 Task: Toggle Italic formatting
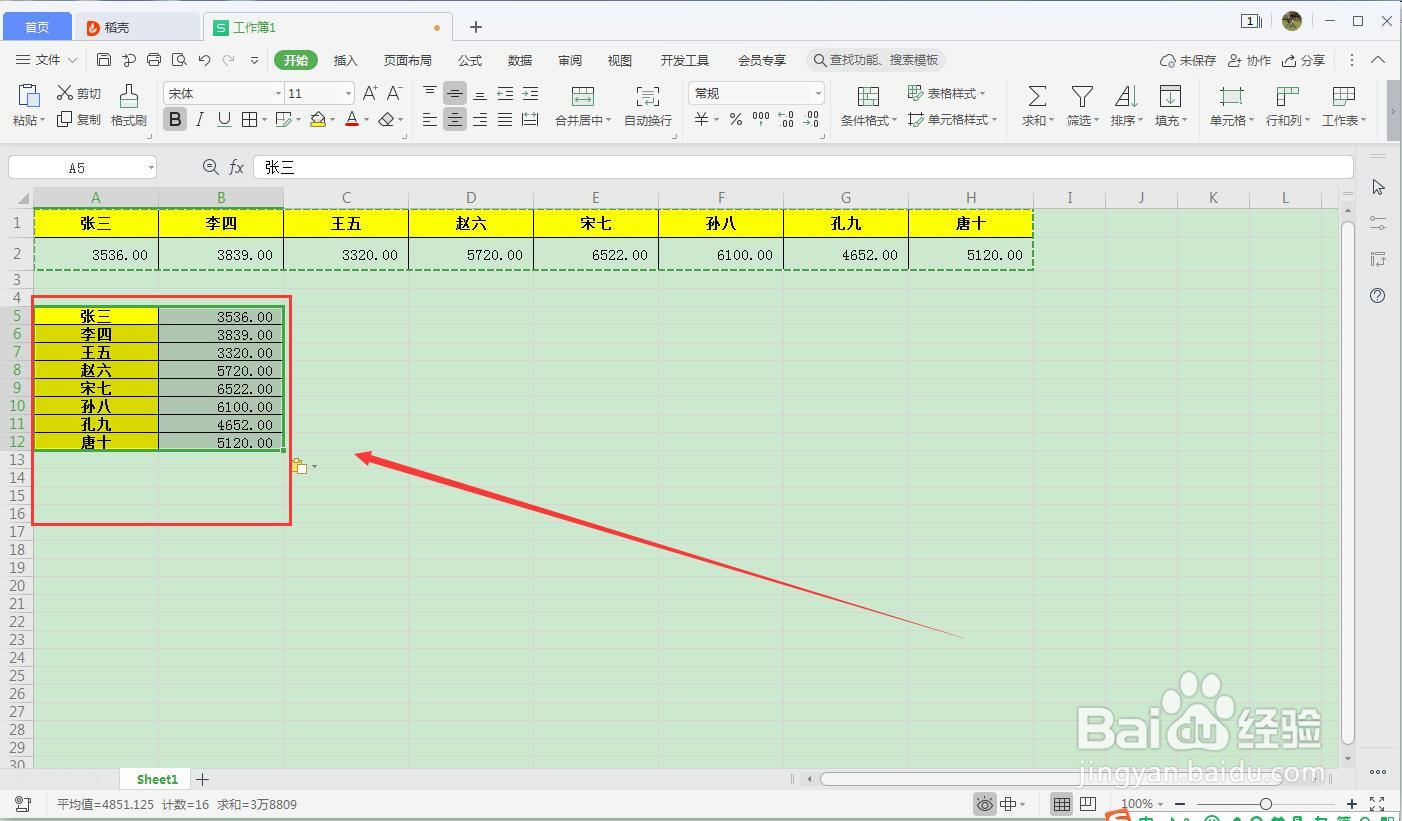pyautogui.click(x=199, y=119)
